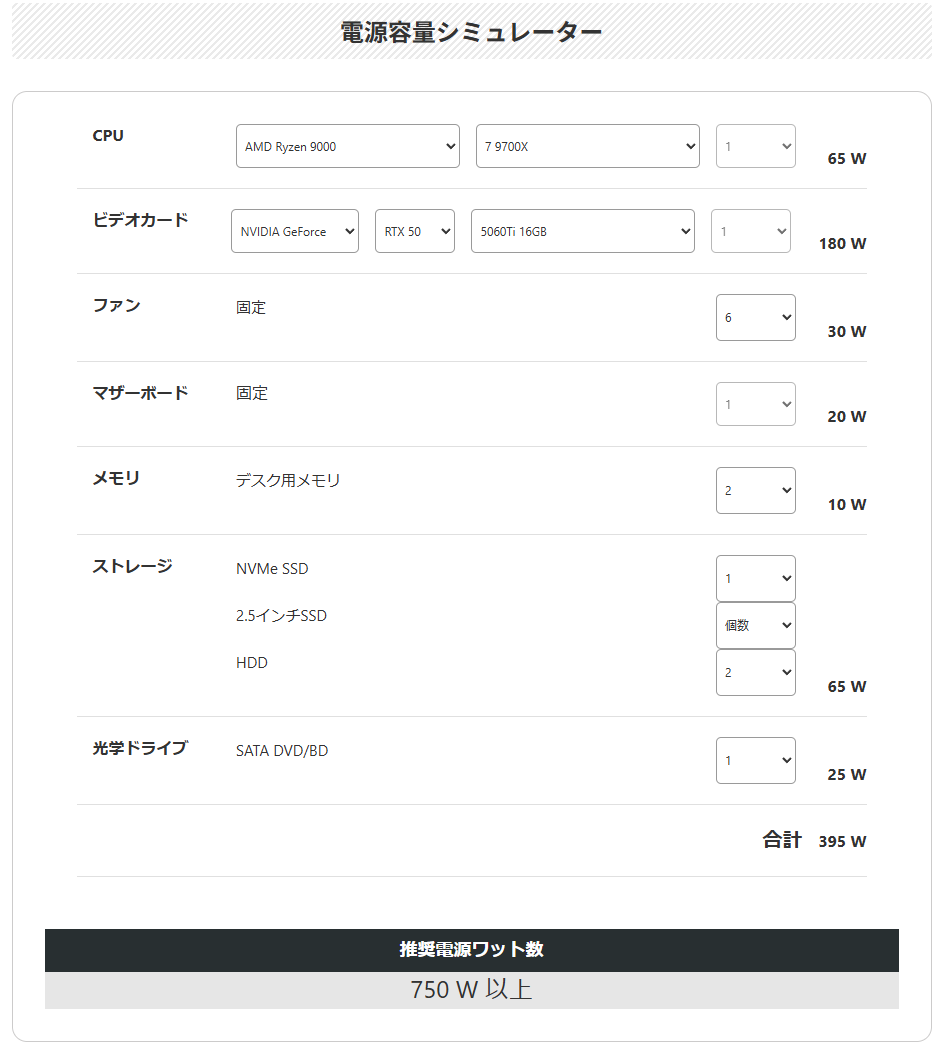Open the CPU quantity dropdown
The width and height of the screenshot is (939, 1044).
point(755,146)
